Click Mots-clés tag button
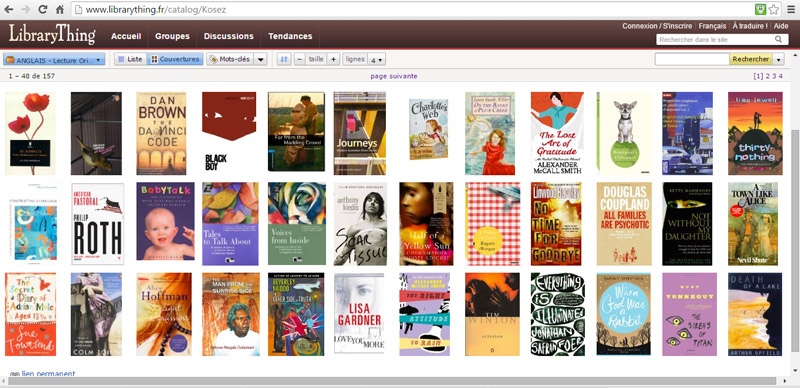800x388 pixels. click(x=230, y=59)
